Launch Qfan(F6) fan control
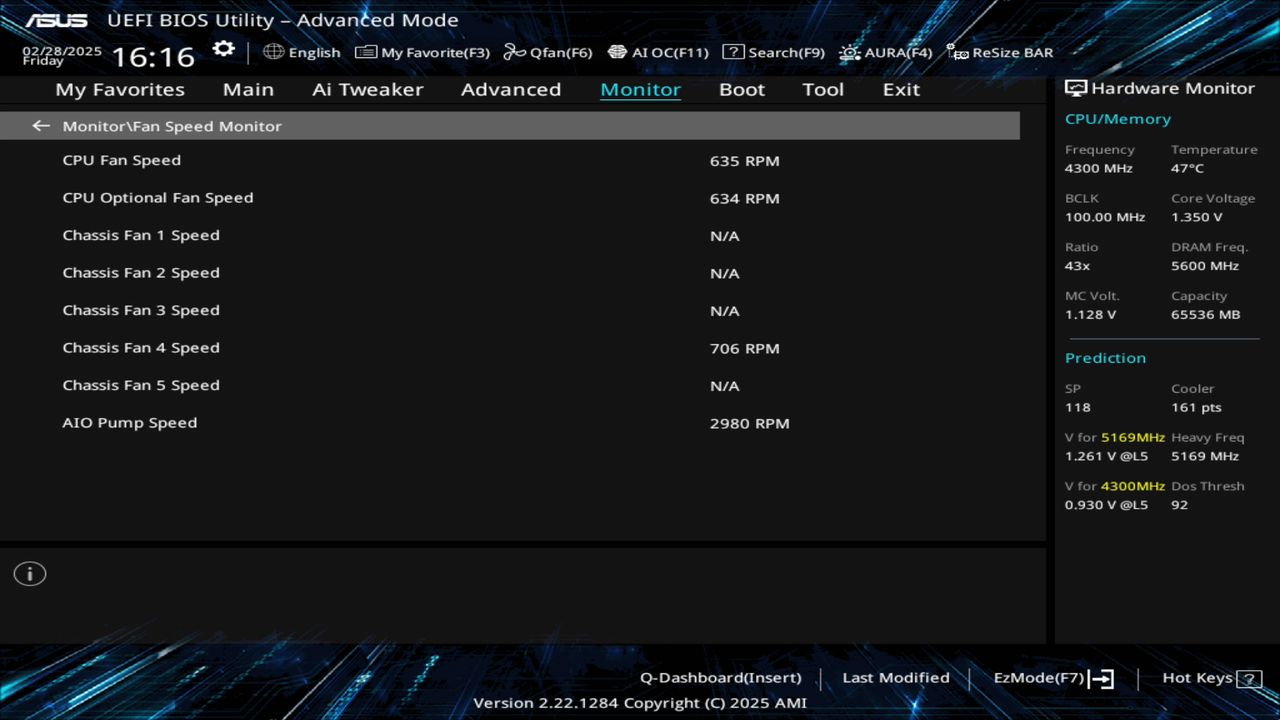The image size is (1280, 720). tap(548, 52)
